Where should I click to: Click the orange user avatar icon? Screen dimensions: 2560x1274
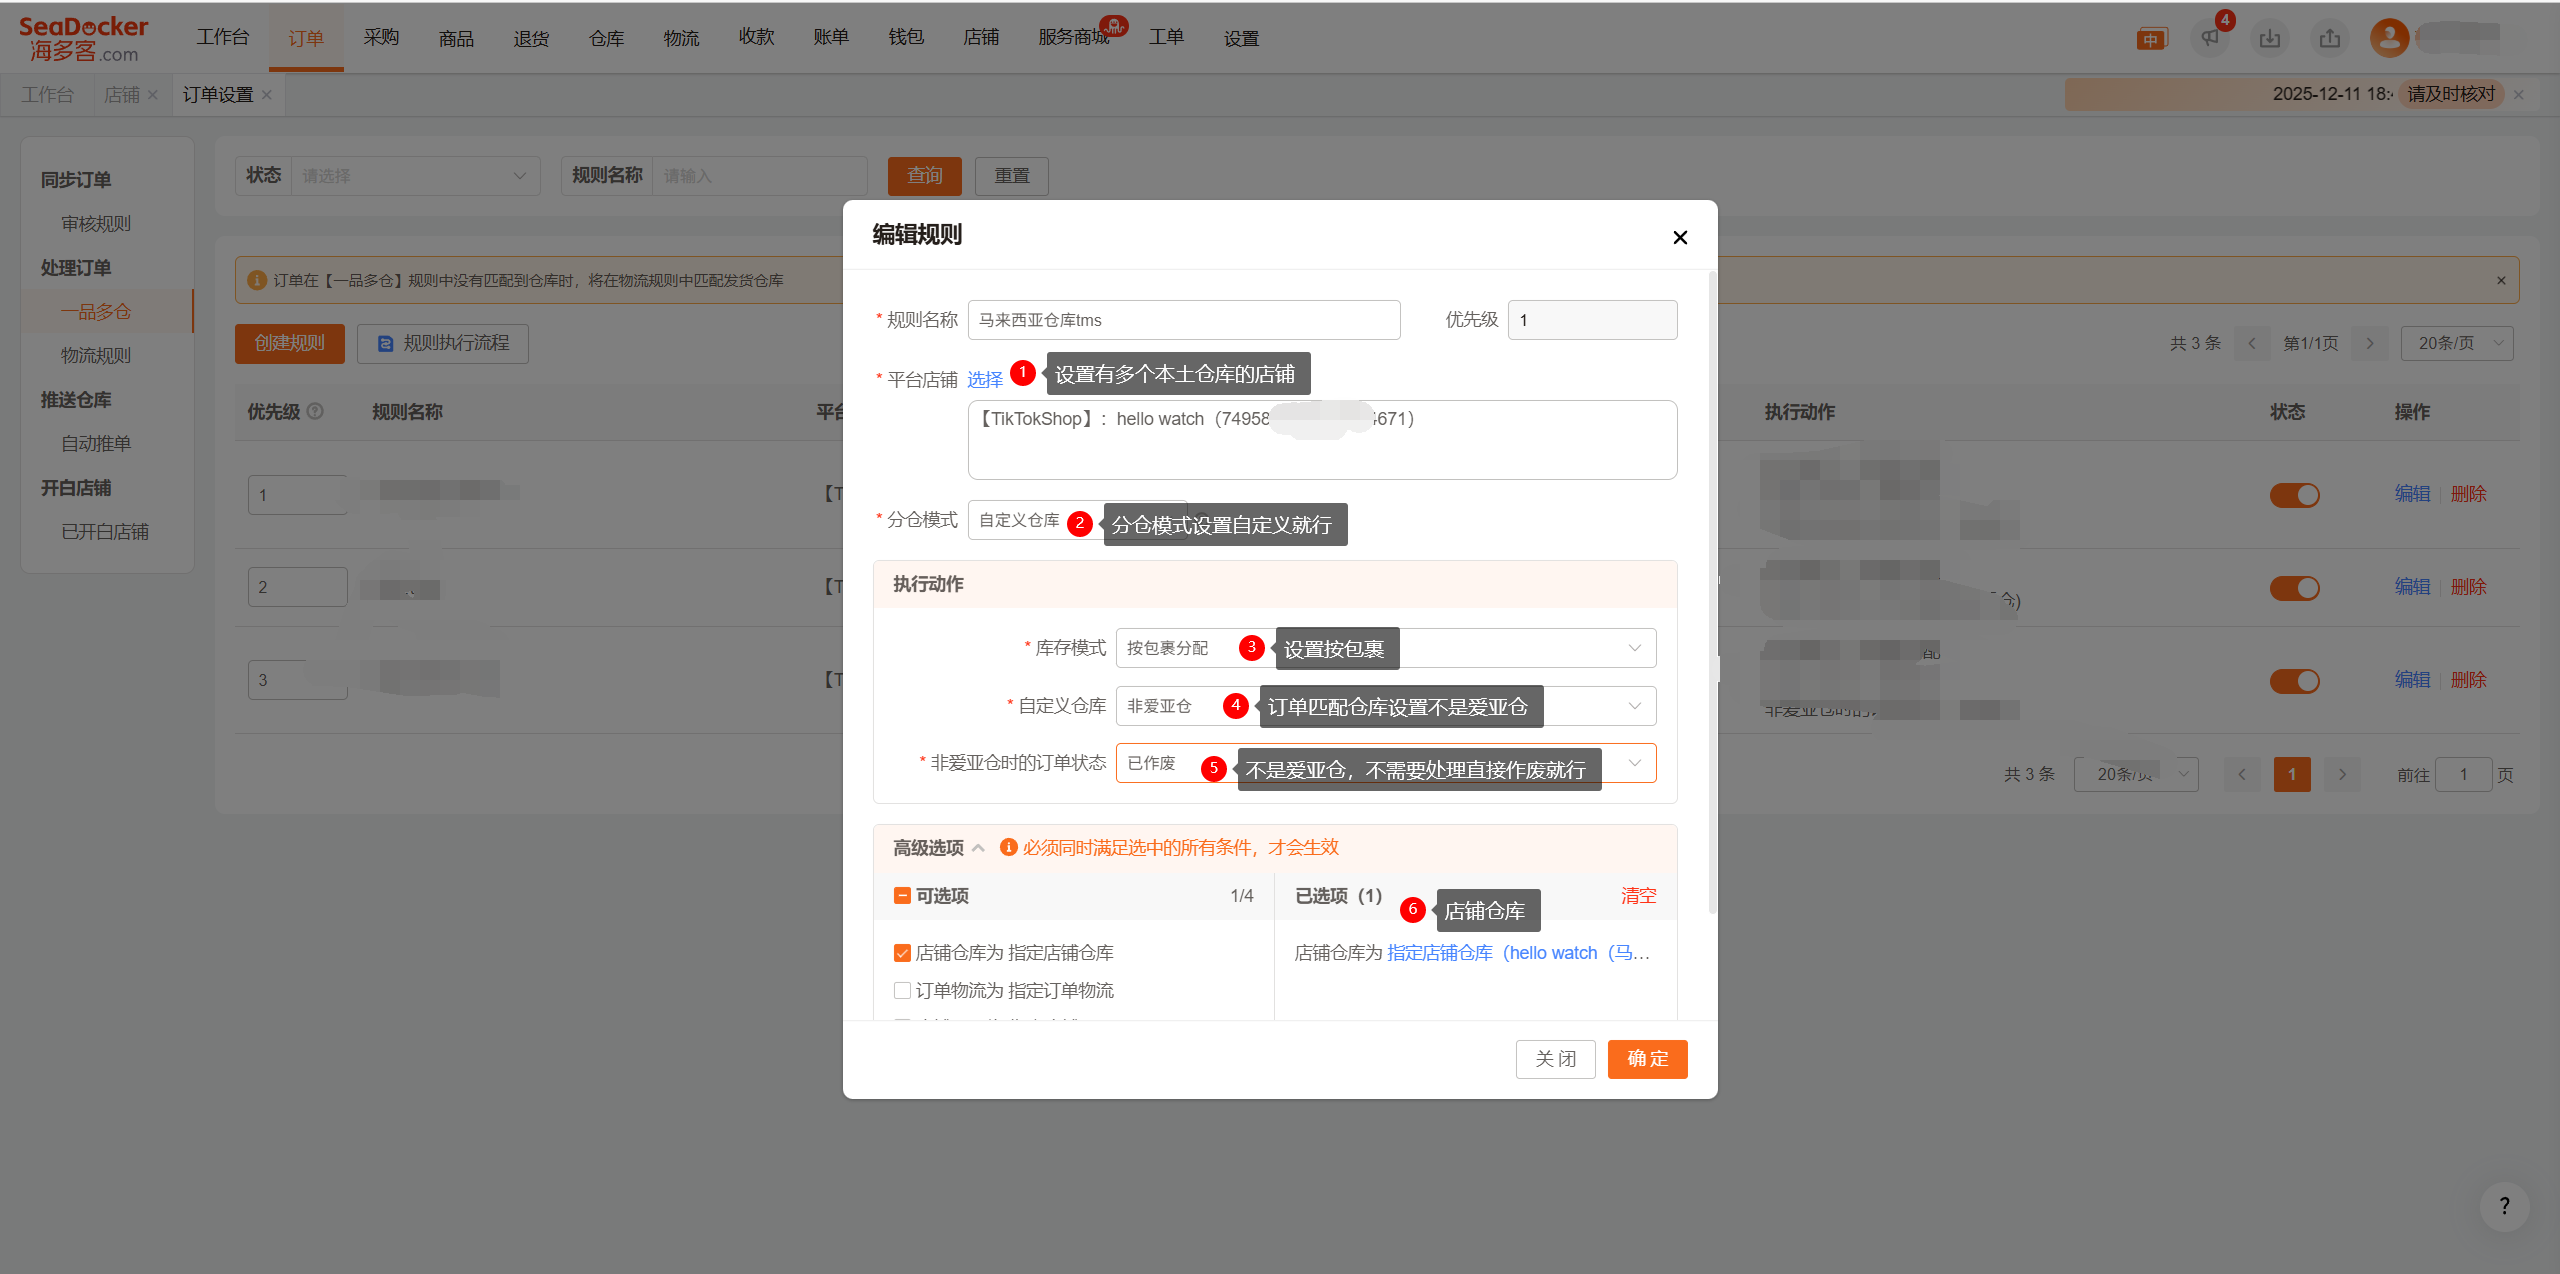(x=2389, y=38)
